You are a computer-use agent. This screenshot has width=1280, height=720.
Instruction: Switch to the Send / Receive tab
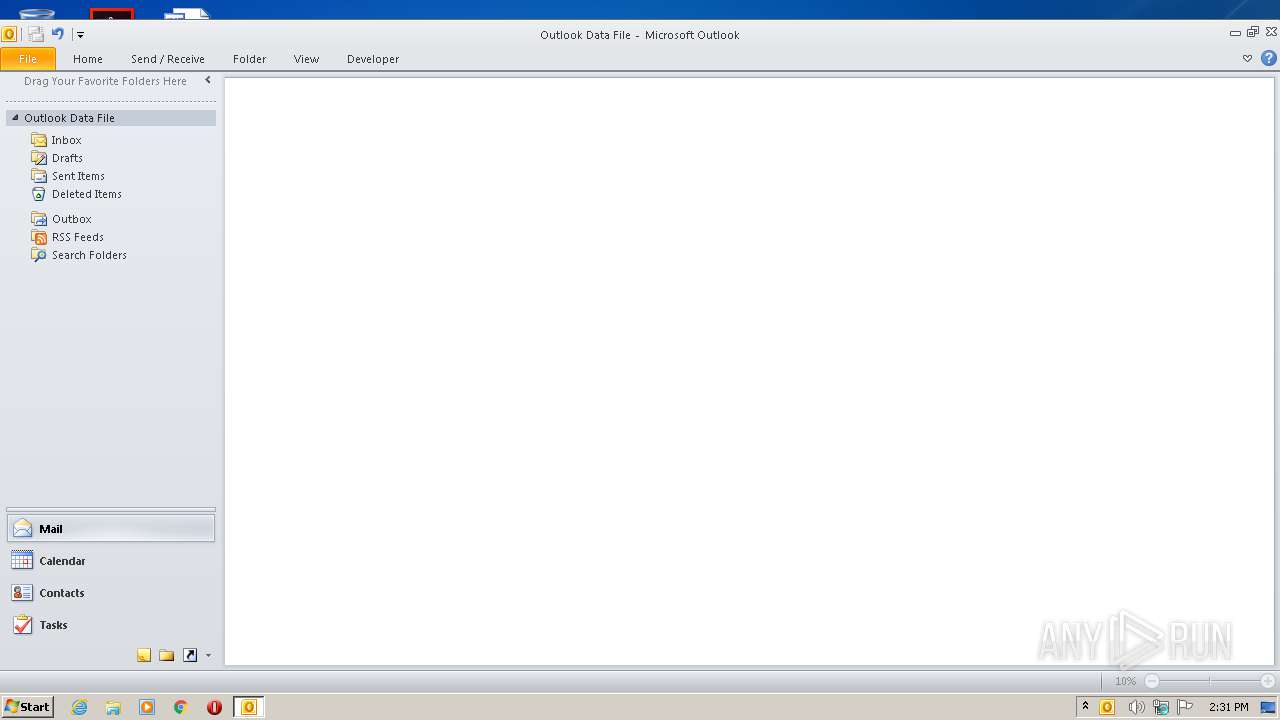point(168,59)
